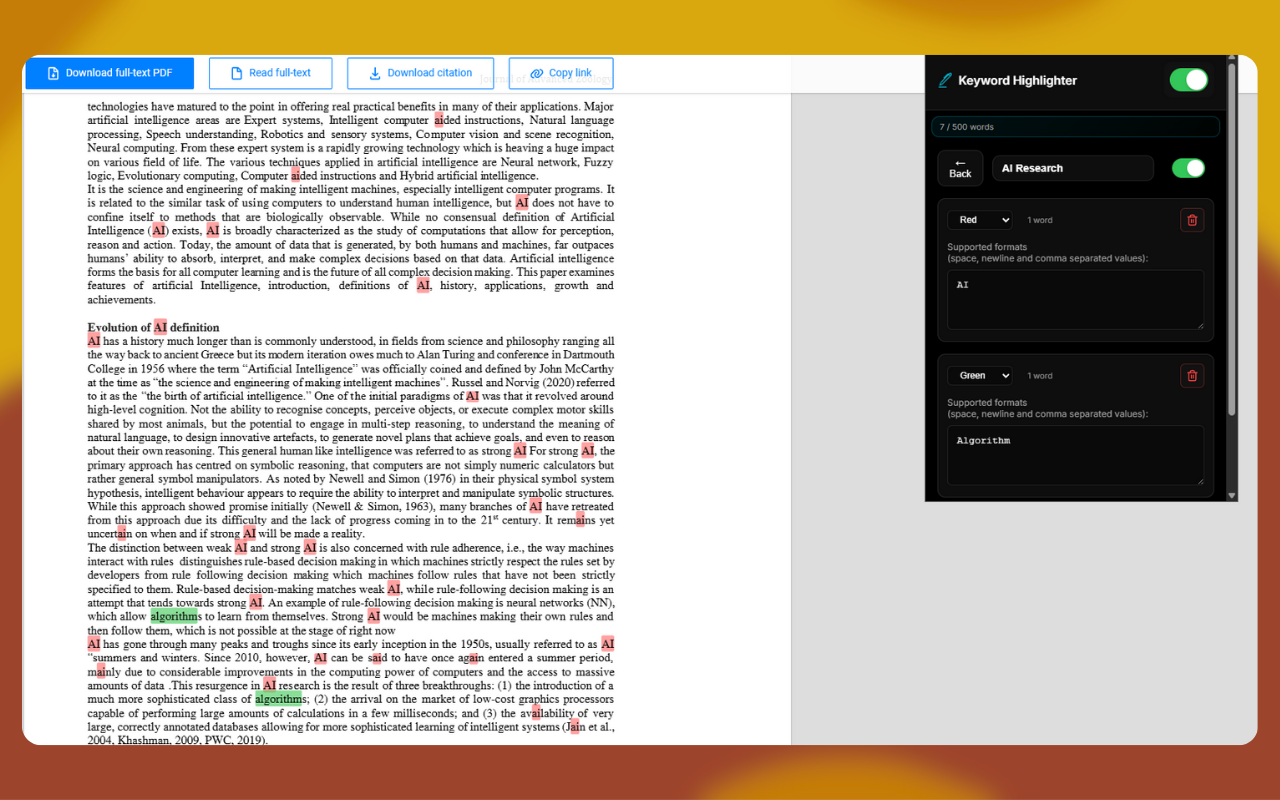
Task: Click the Keyword Highlighter pen icon
Action: pyautogui.click(x=945, y=81)
